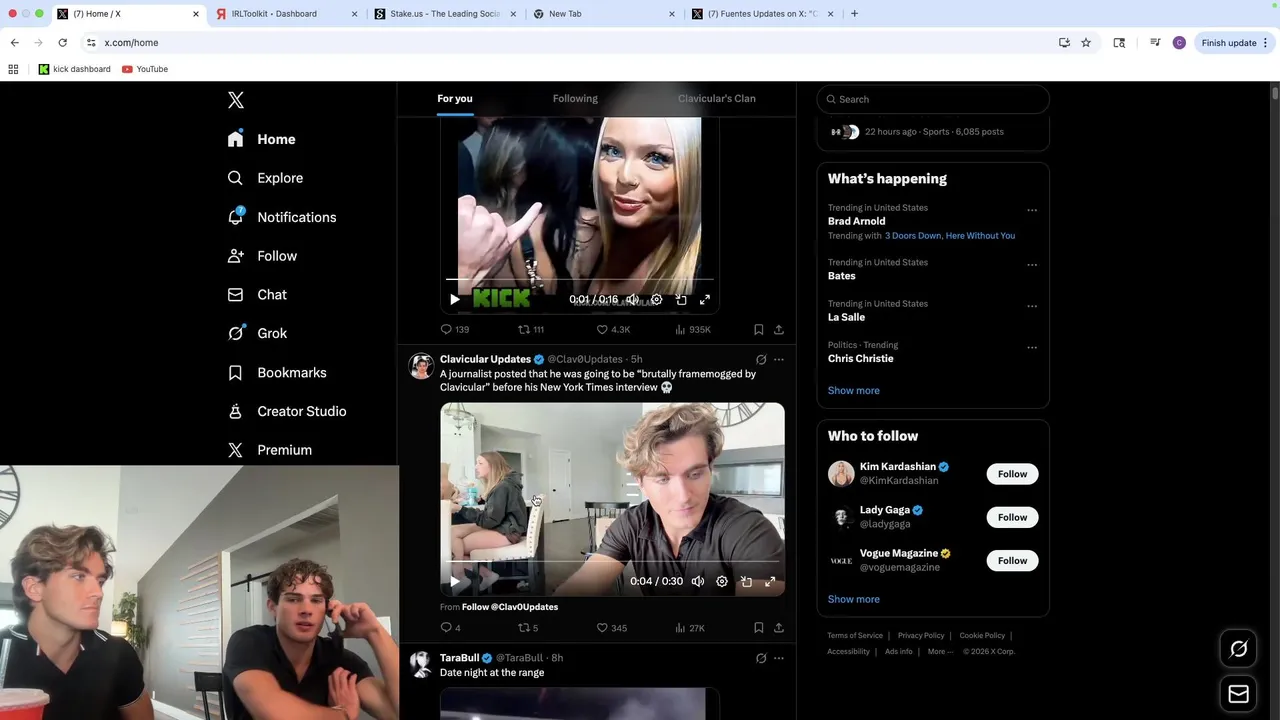Click the X logo in sidebar
This screenshot has width=1280, height=720.
(x=236, y=100)
